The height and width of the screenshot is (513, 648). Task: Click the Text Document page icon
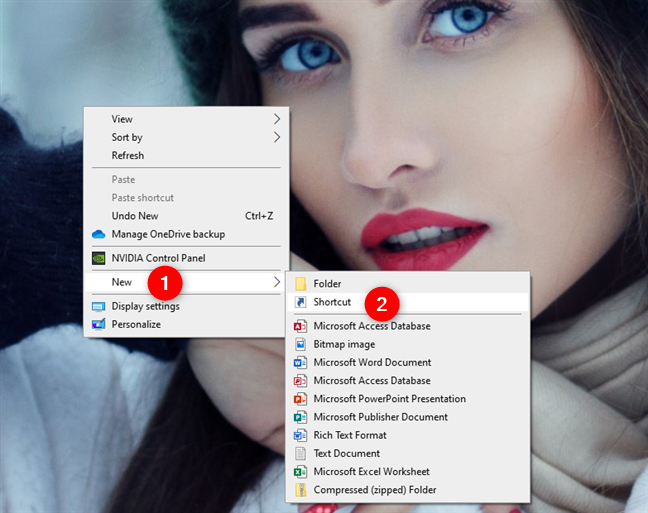[300, 453]
